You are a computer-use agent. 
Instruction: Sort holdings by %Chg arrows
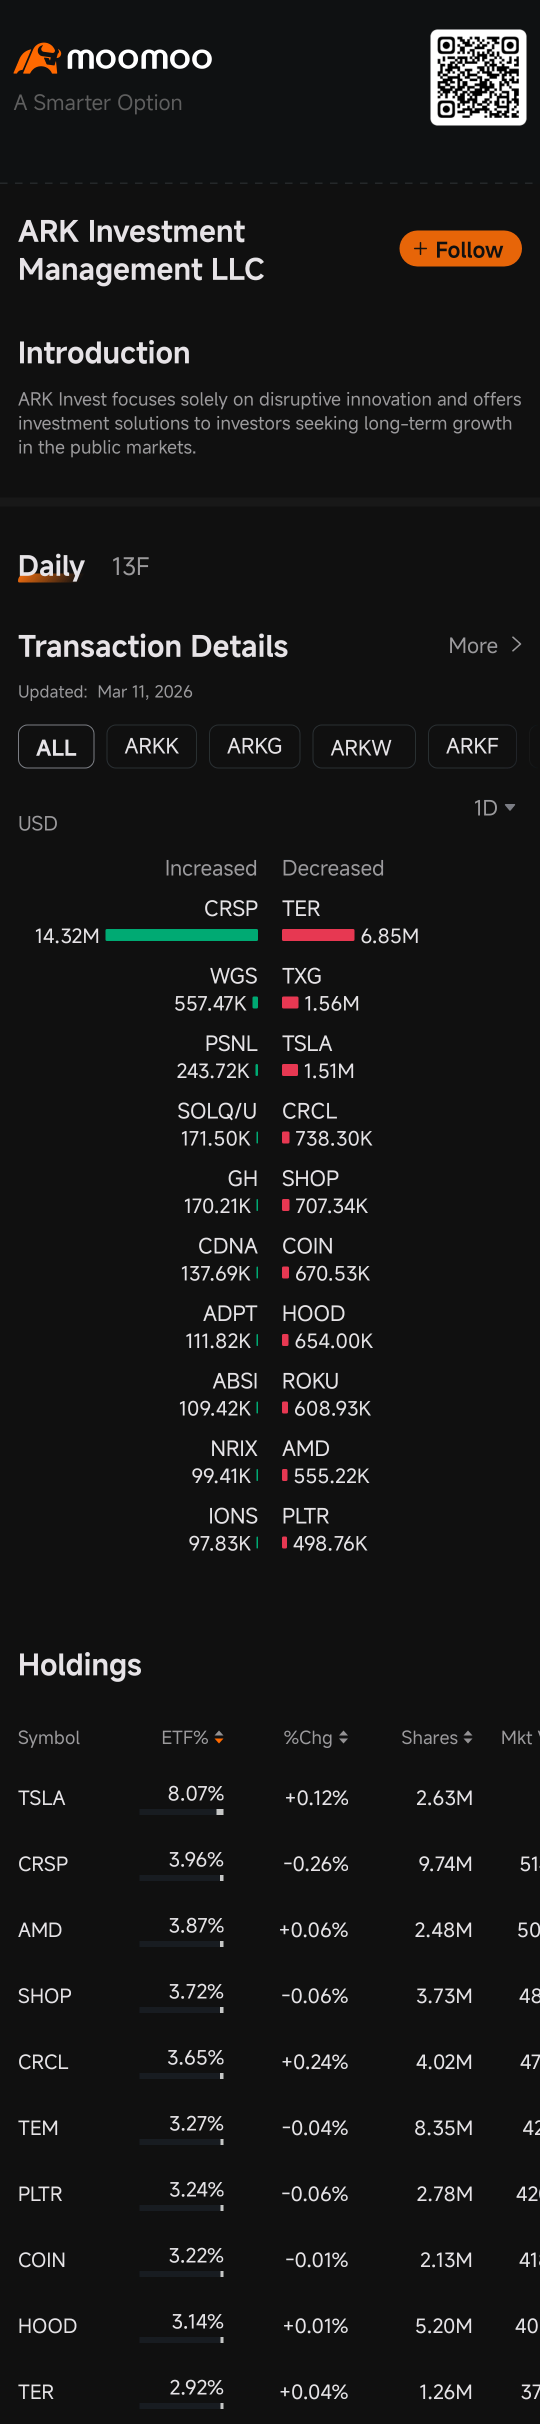pos(343,1737)
